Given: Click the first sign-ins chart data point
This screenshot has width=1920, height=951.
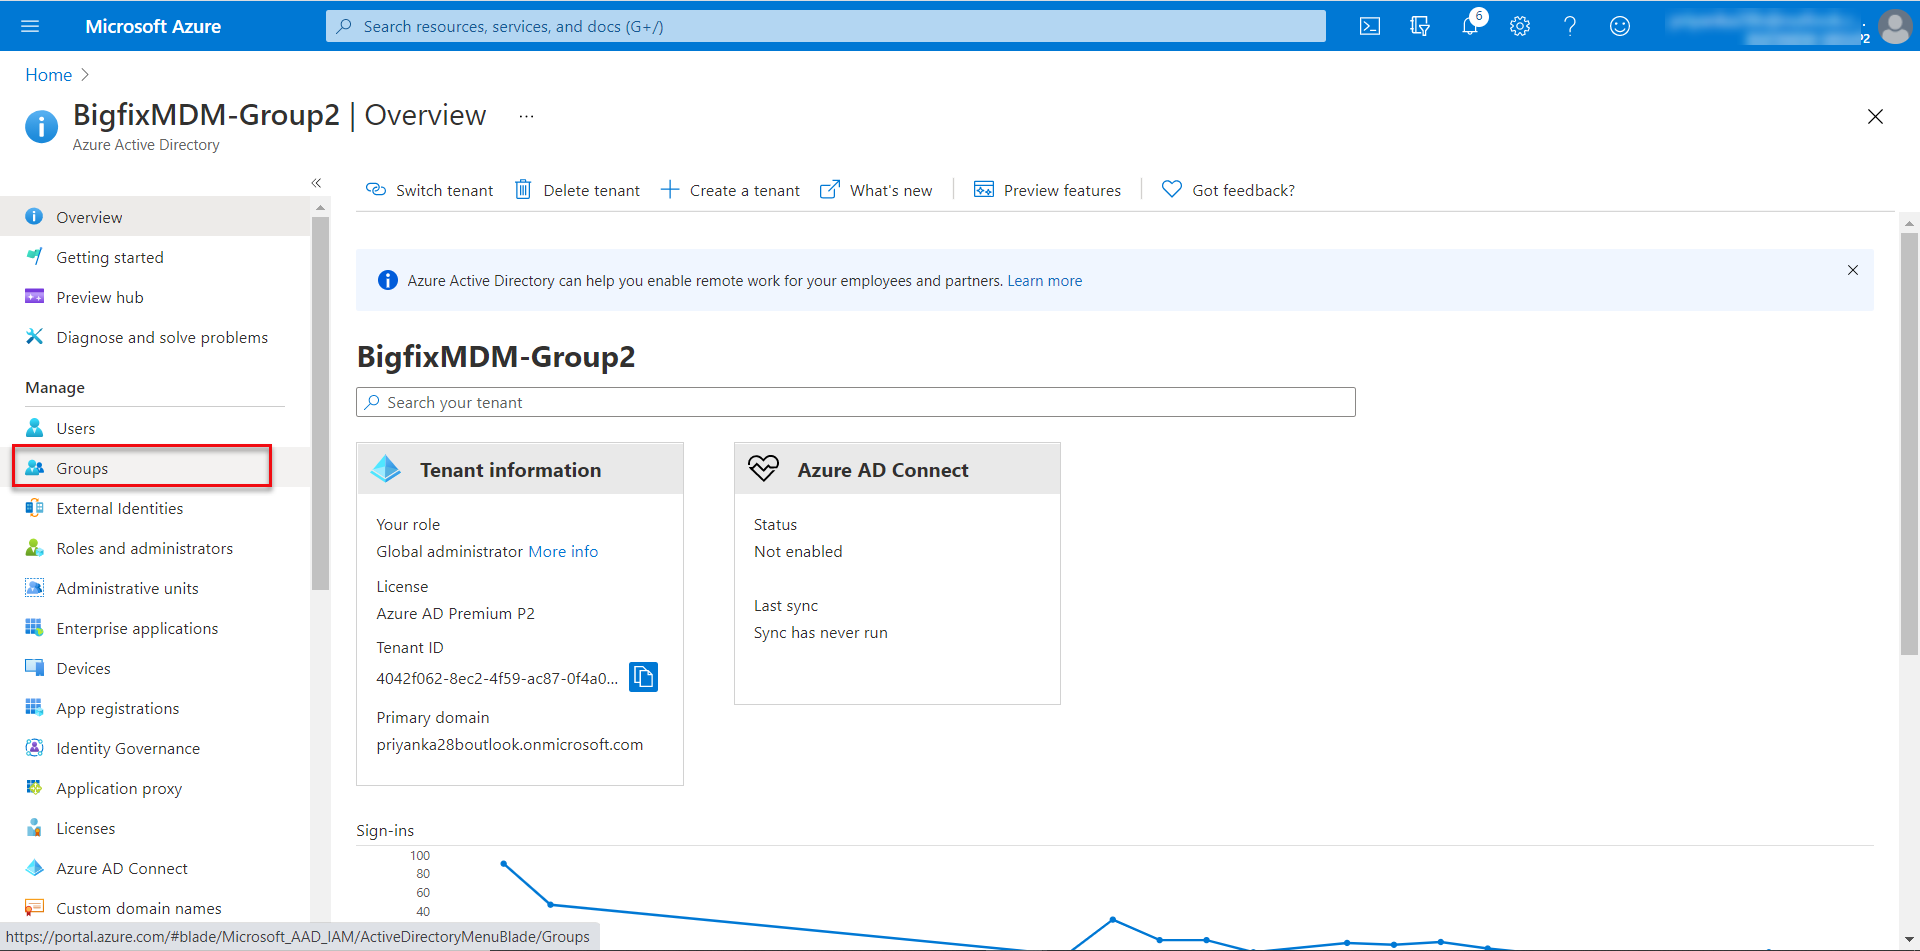Looking at the screenshot, I should (x=503, y=863).
